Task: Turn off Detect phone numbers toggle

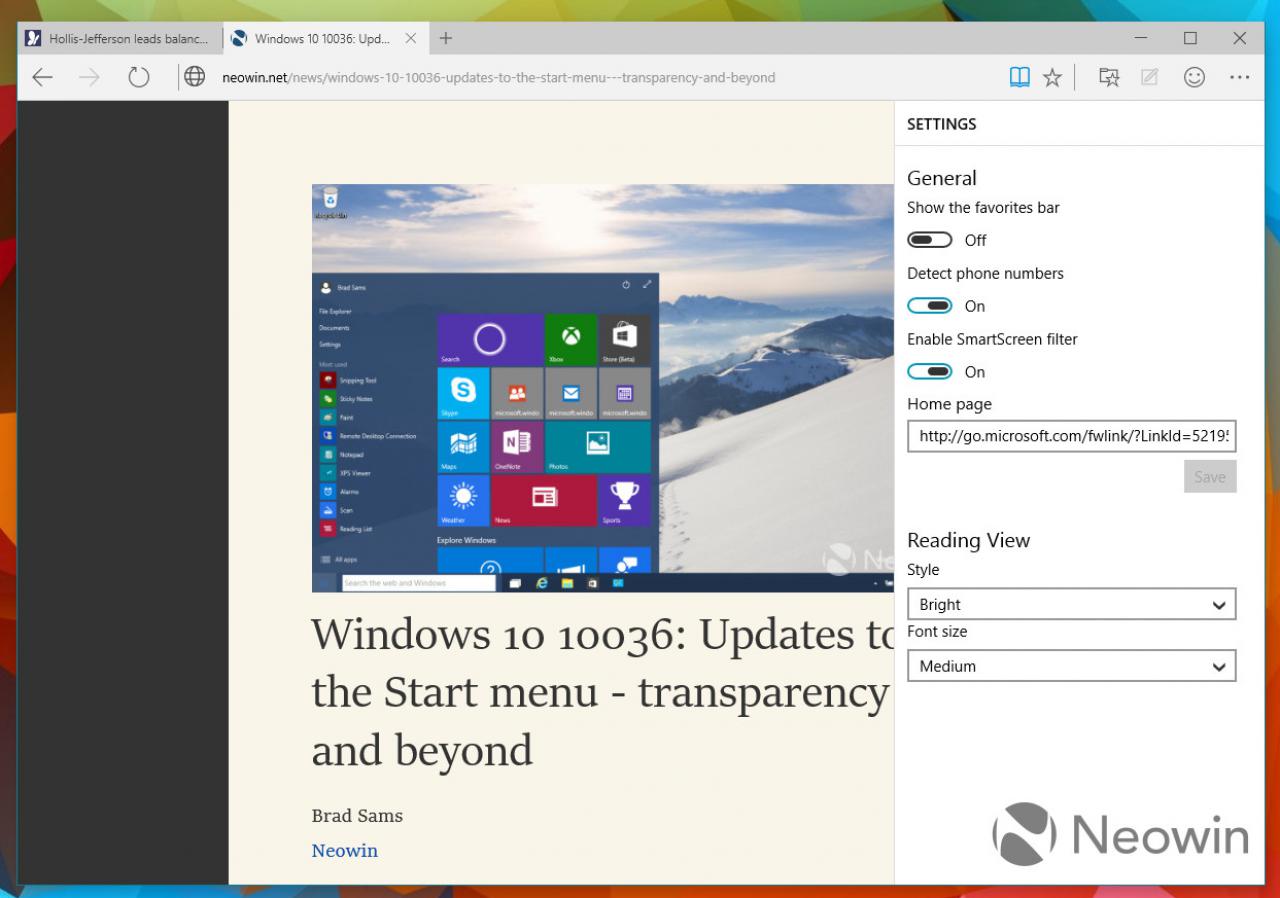Action: click(x=929, y=306)
